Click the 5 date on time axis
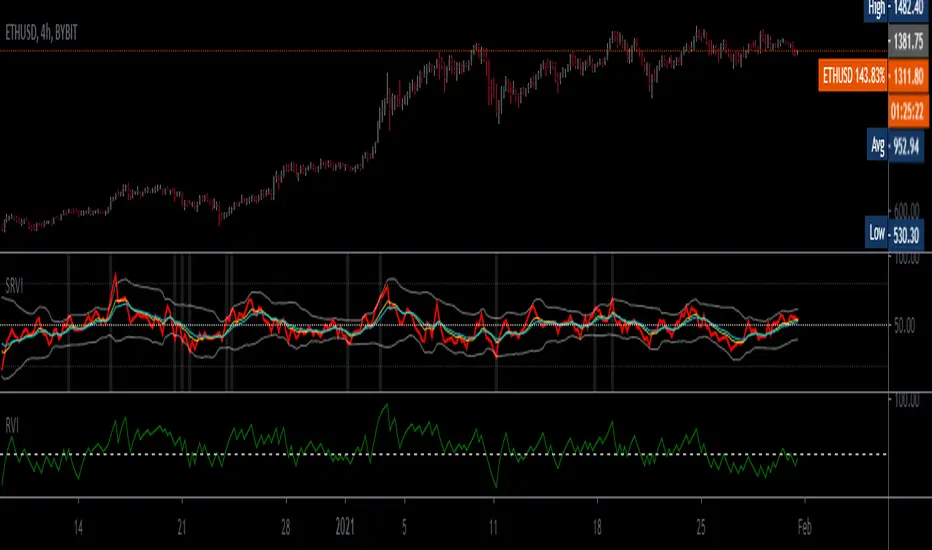The height and width of the screenshot is (550, 932). pyautogui.click(x=404, y=527)
